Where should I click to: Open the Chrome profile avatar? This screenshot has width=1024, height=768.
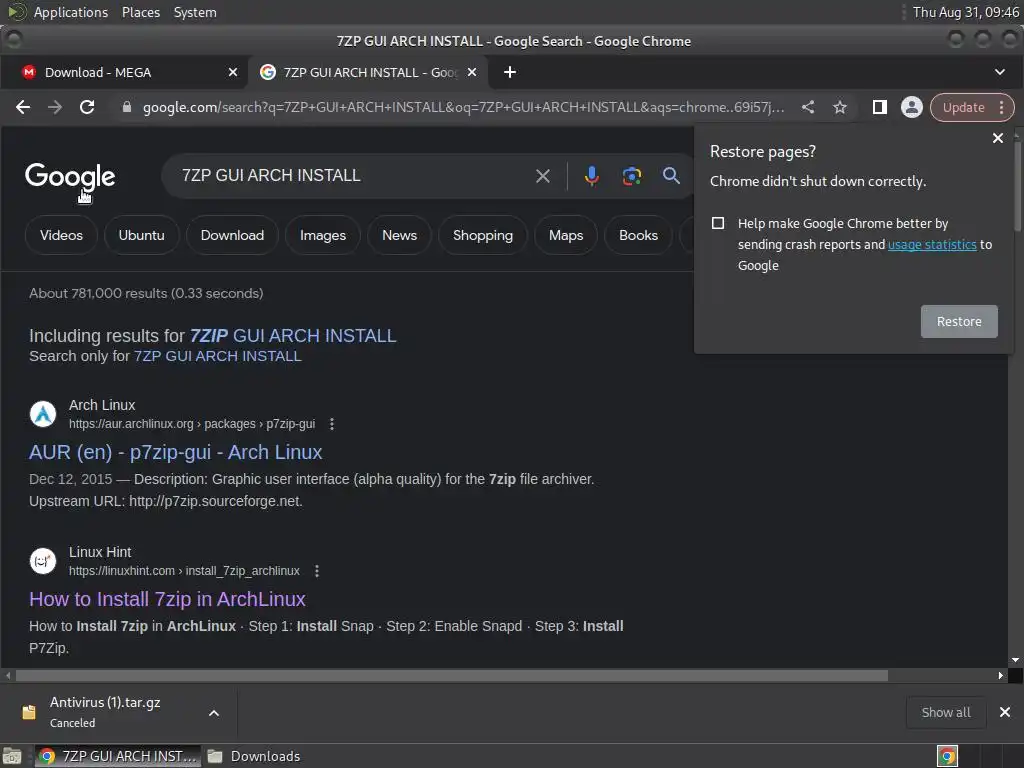(912, 107)
